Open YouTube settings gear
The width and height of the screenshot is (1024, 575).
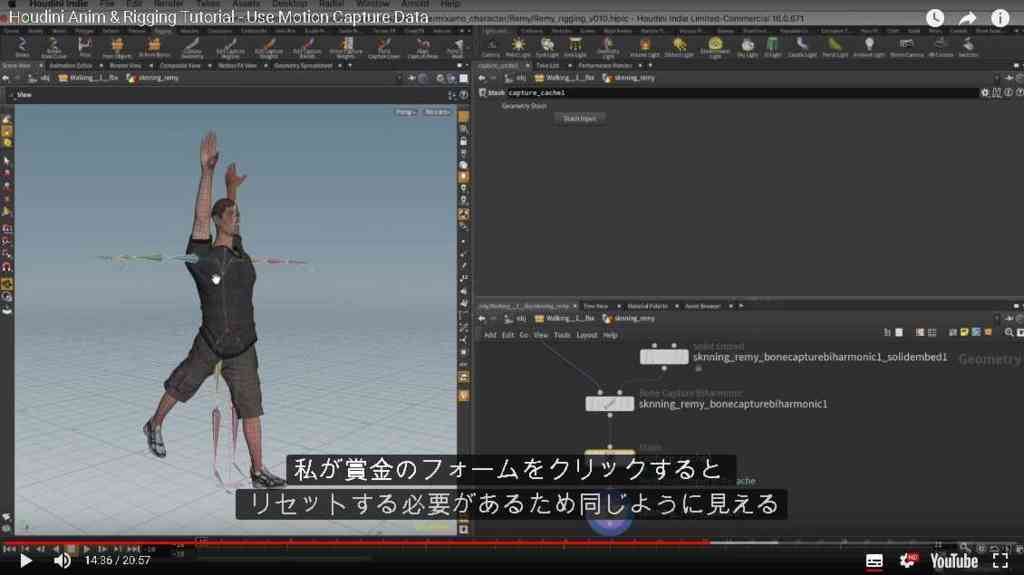[908, 561]
